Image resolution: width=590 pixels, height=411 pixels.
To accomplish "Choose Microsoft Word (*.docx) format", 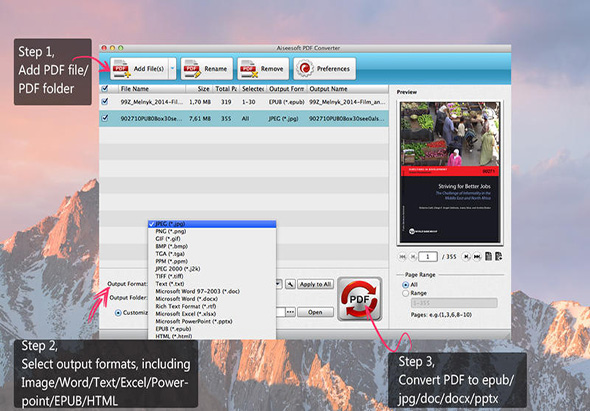I will [x=212, y=299].
